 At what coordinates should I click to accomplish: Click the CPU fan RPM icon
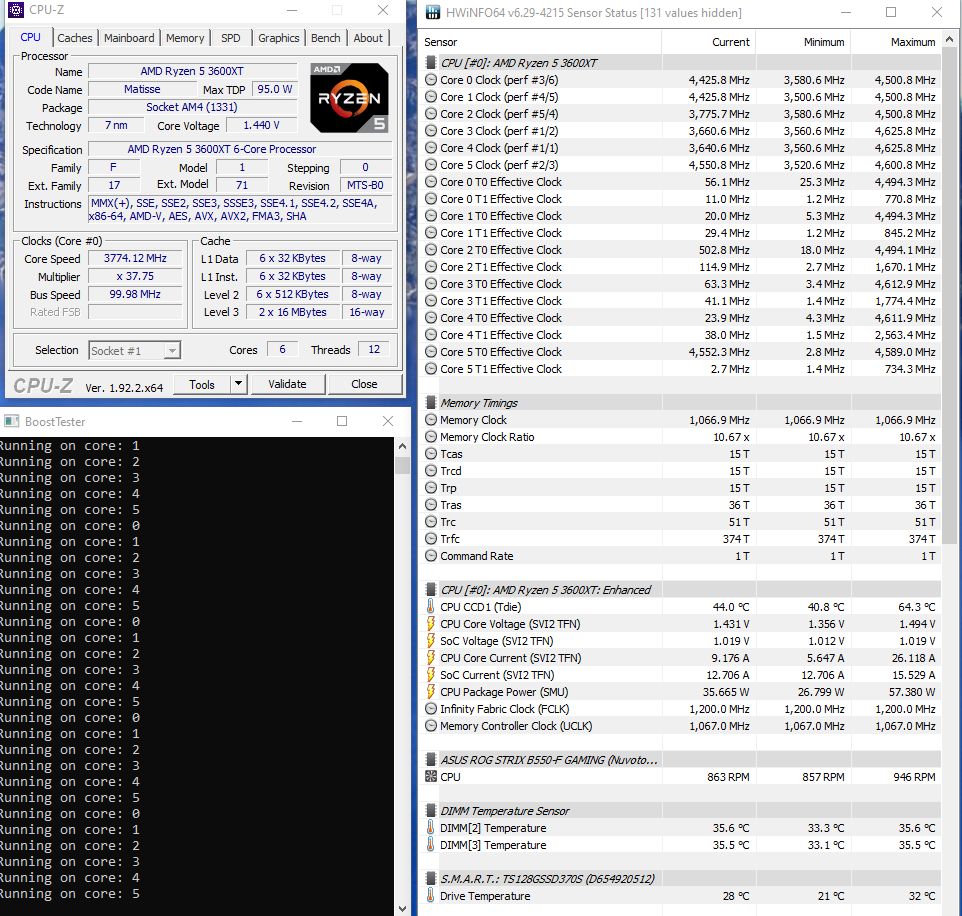coord(431,777)
